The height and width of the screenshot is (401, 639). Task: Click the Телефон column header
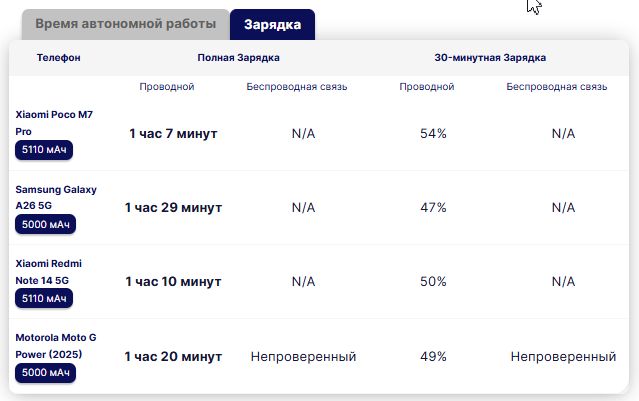point(58,58)
